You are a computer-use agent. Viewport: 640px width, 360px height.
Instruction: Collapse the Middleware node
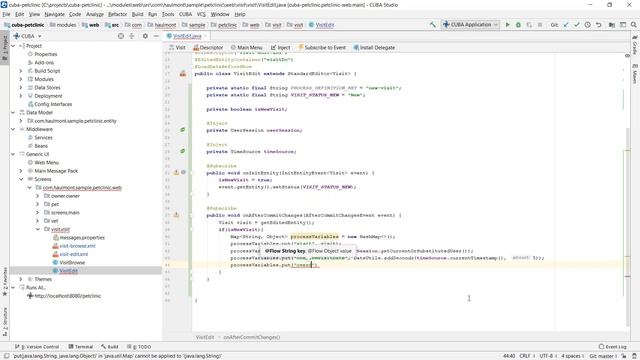tap(13, 129)
